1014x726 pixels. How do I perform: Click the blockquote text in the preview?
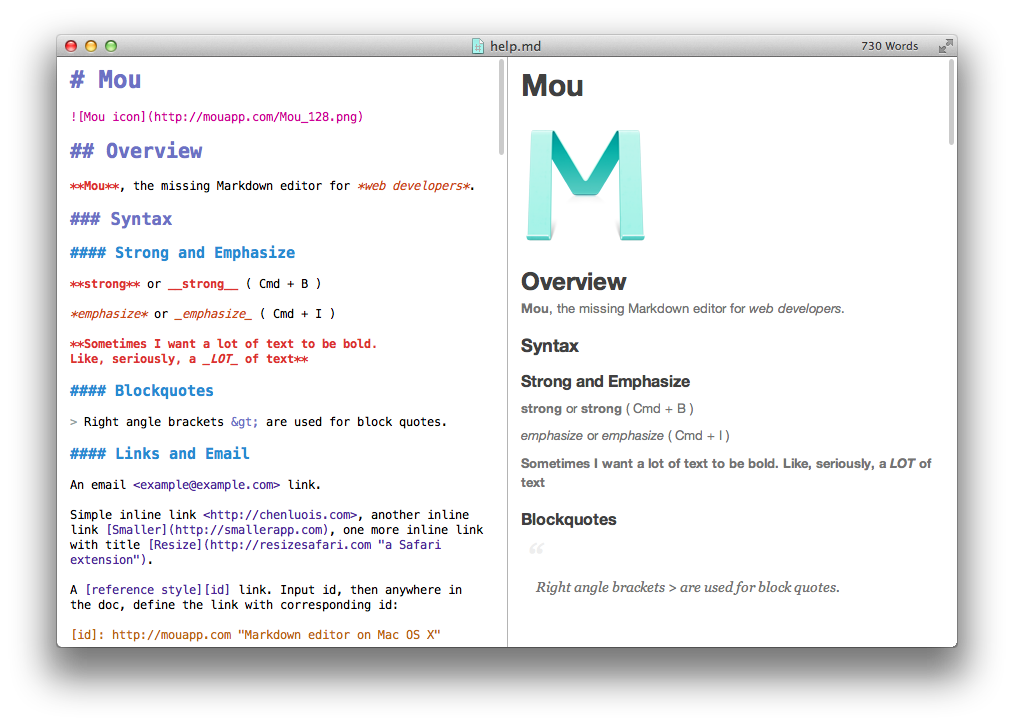tap(690, 587)
